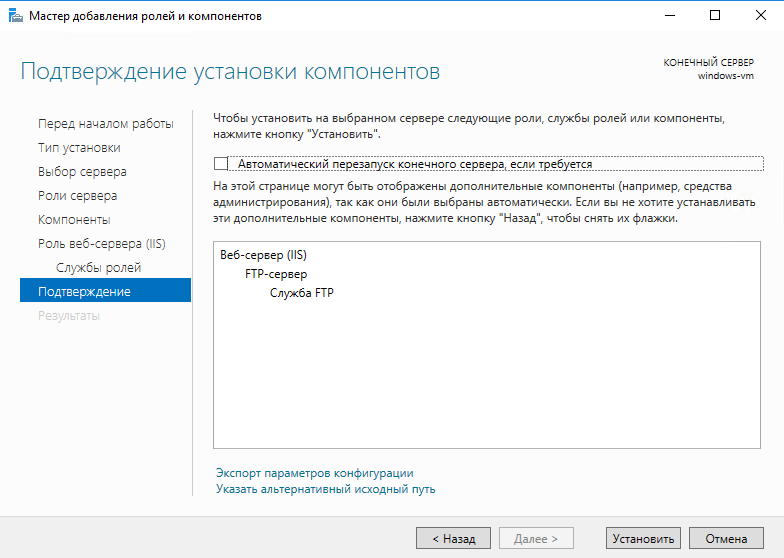Select 'FTP-сервер' row in the list
Image resolution: width=784 pixels, height=558 pixels.
point(276,274)
